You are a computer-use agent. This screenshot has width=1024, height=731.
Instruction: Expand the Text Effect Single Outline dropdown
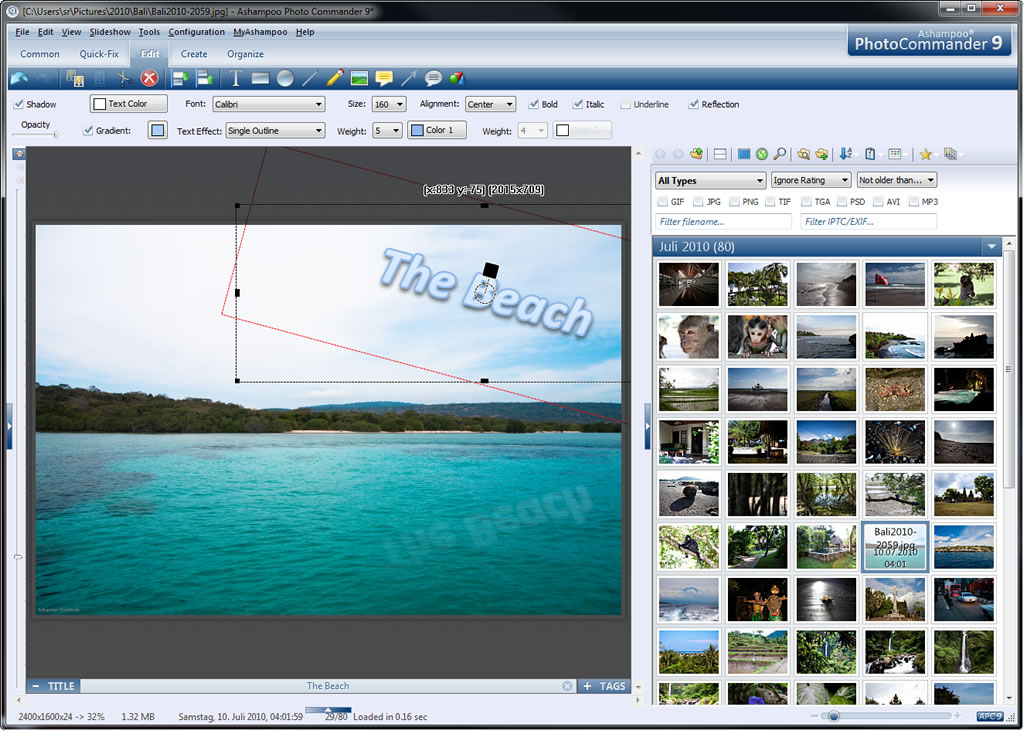(275, 131)
